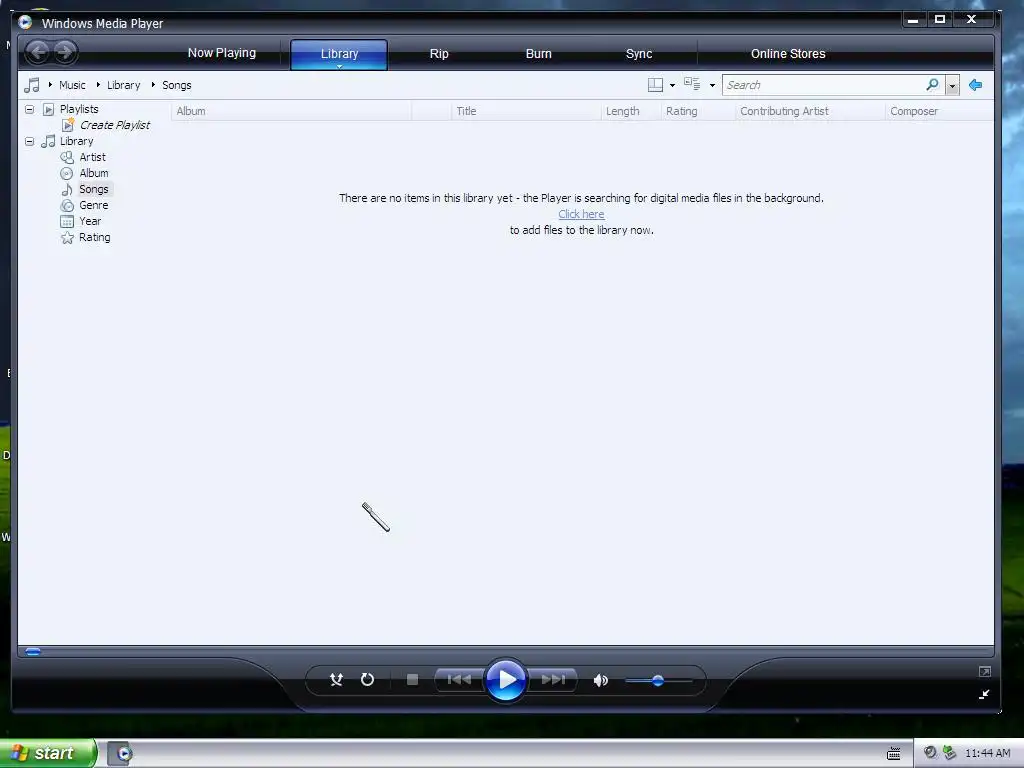Select Songs in the library tree
The height and width of the screenshot is (768, 1024).
point(94,189)
